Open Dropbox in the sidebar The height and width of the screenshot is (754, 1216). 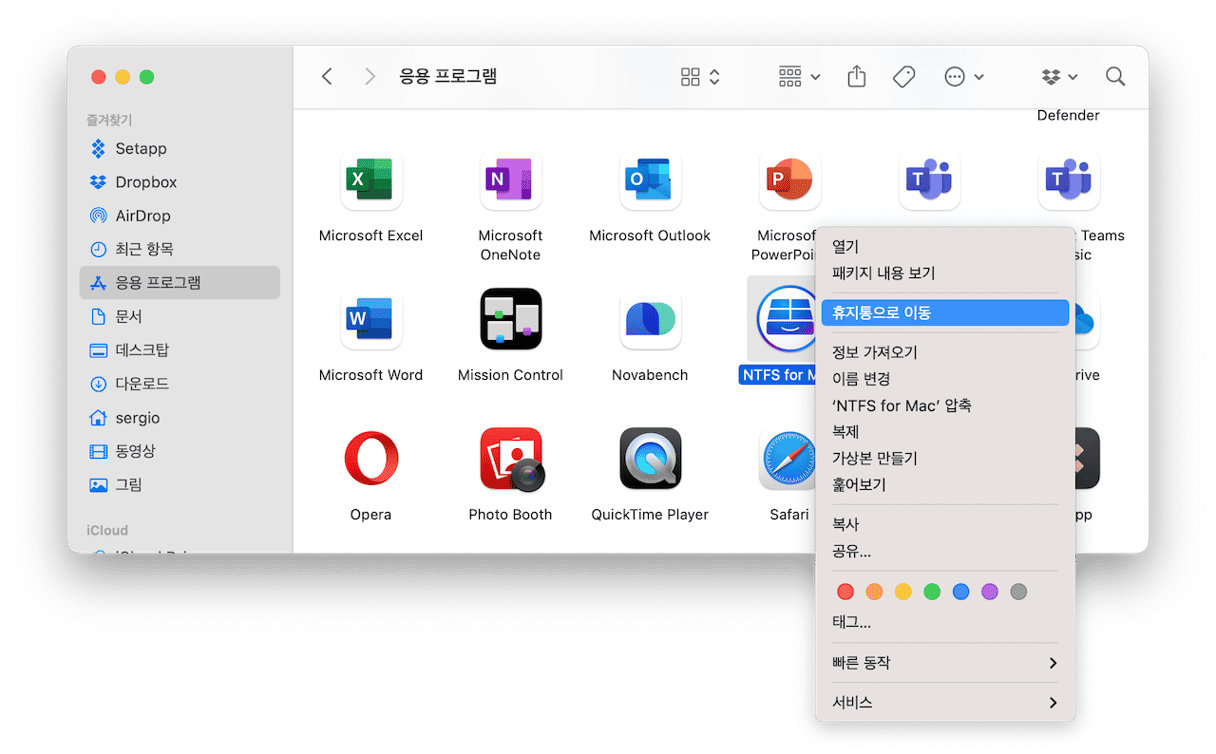(179, 182)
